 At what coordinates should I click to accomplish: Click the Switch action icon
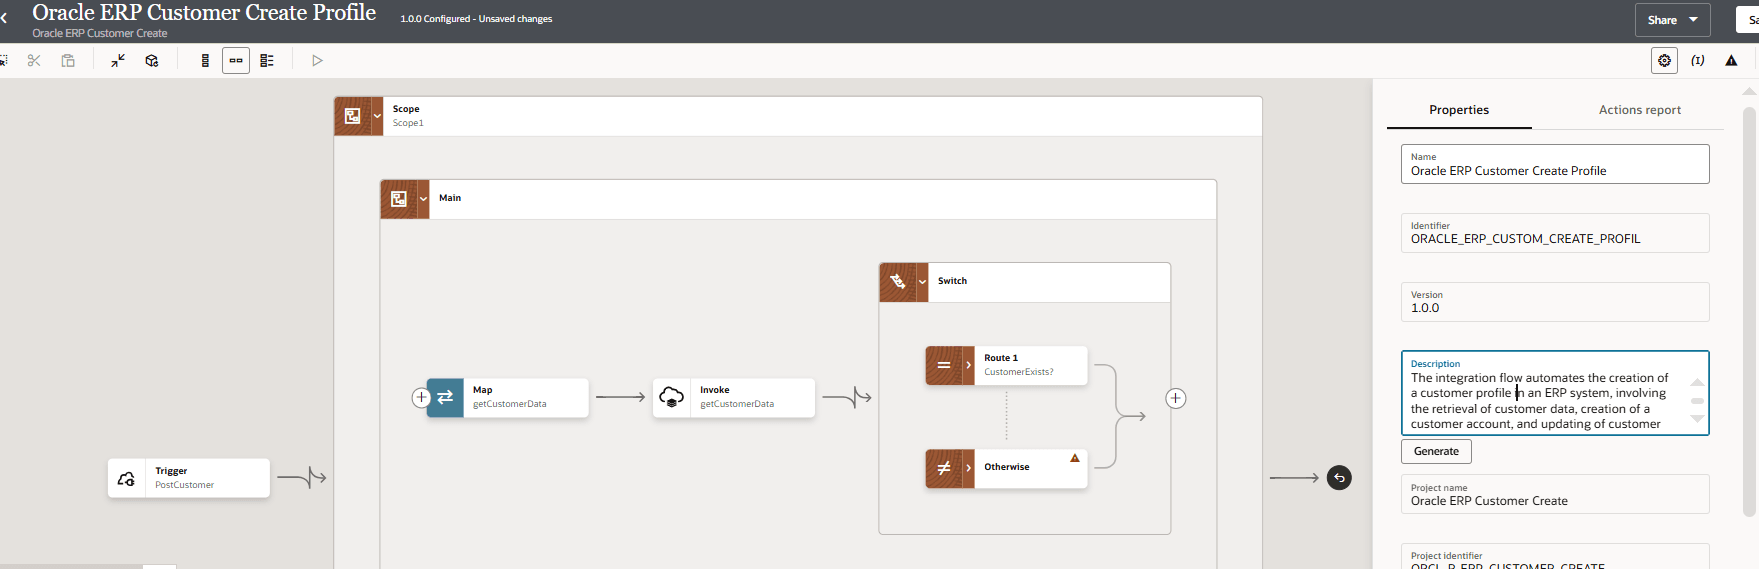coord(898,282)
